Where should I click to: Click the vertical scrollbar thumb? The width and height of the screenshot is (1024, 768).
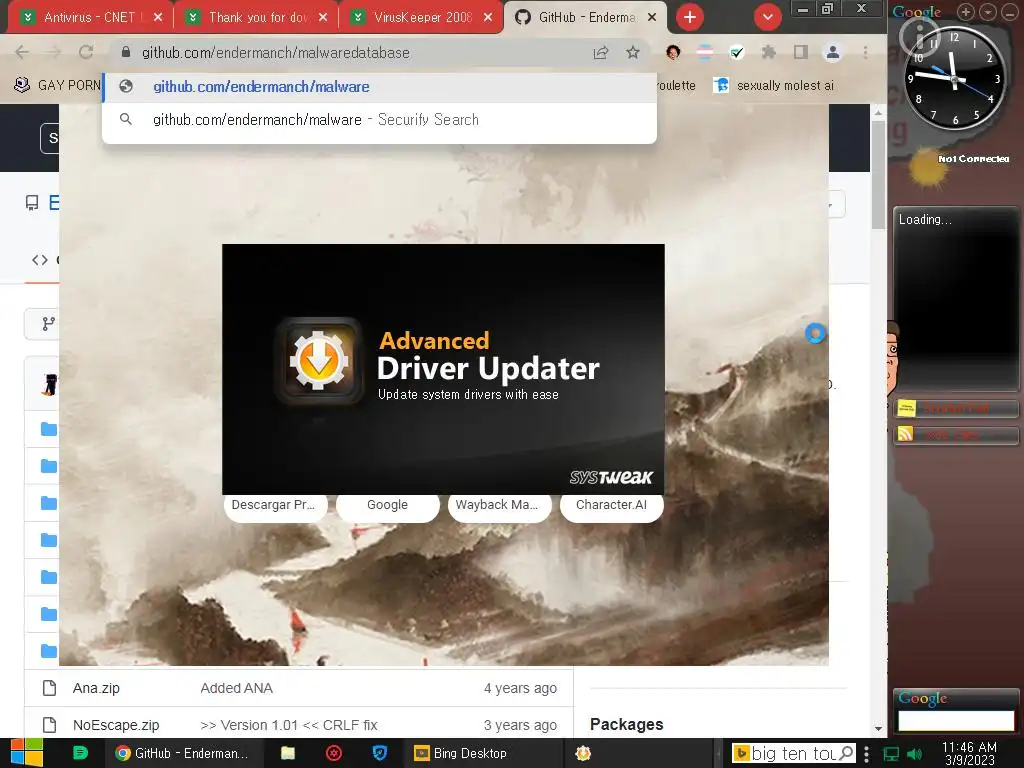[x=878, y=175]
